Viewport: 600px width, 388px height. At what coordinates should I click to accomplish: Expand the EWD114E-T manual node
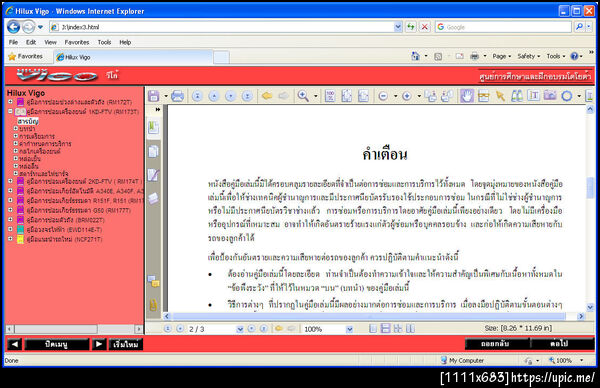pos(11,229)
